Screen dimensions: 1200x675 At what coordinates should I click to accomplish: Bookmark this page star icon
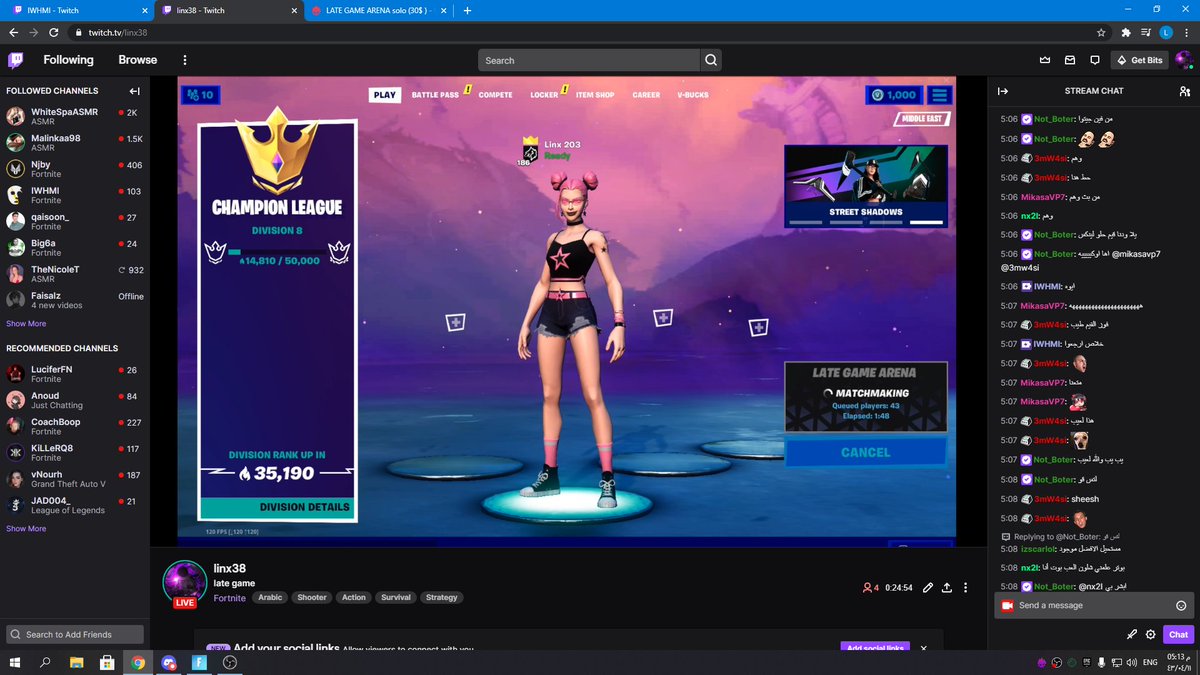[x=1101, y=32]
